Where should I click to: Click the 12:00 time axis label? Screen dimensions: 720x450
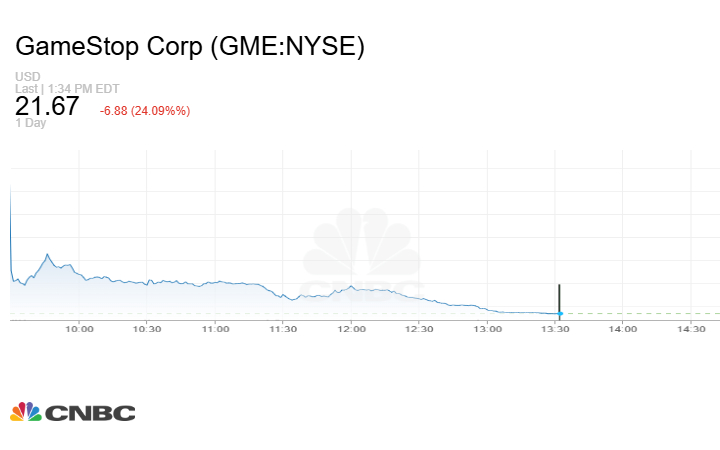(x=351, y=328)
